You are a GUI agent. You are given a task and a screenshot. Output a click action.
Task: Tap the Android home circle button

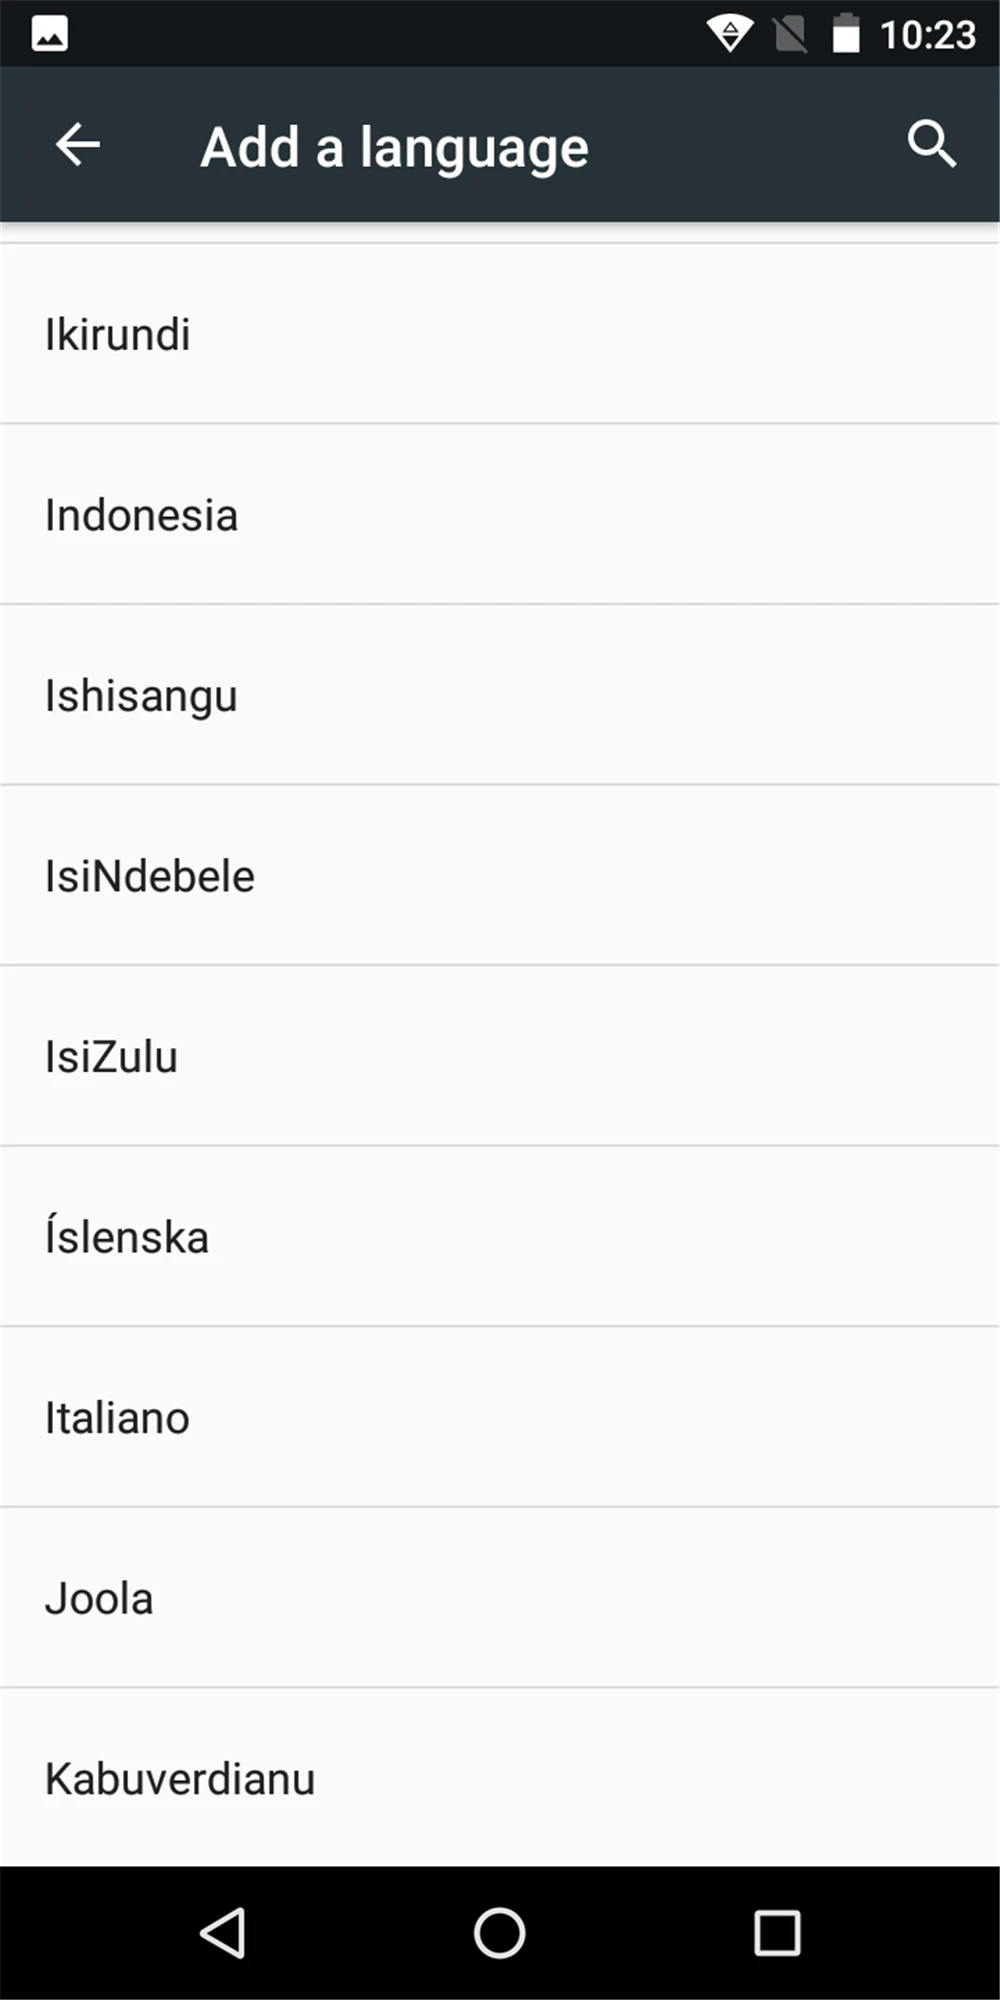499,1932
